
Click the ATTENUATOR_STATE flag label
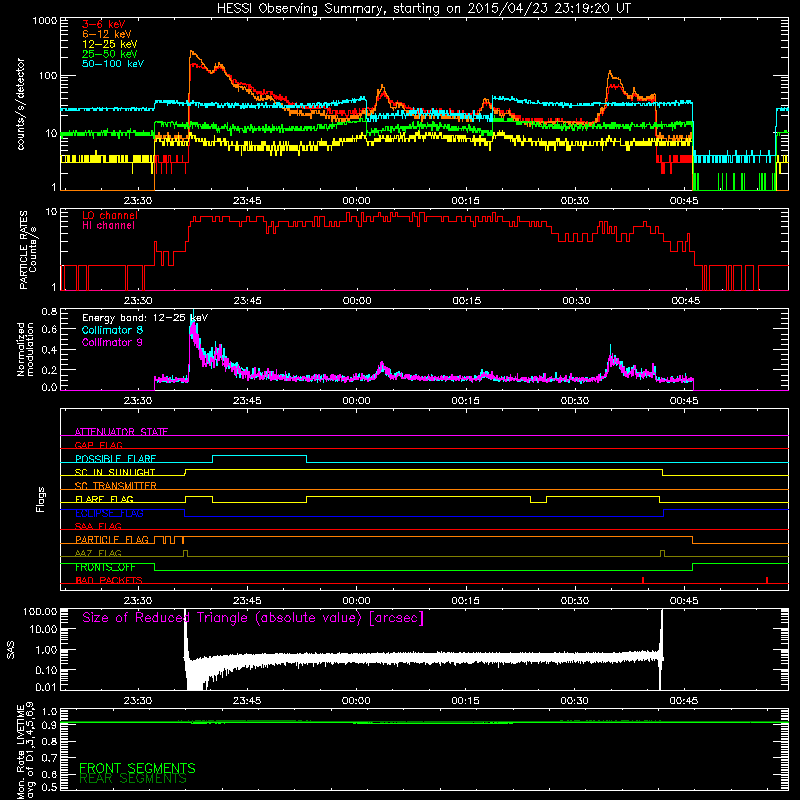pos(121,432)
